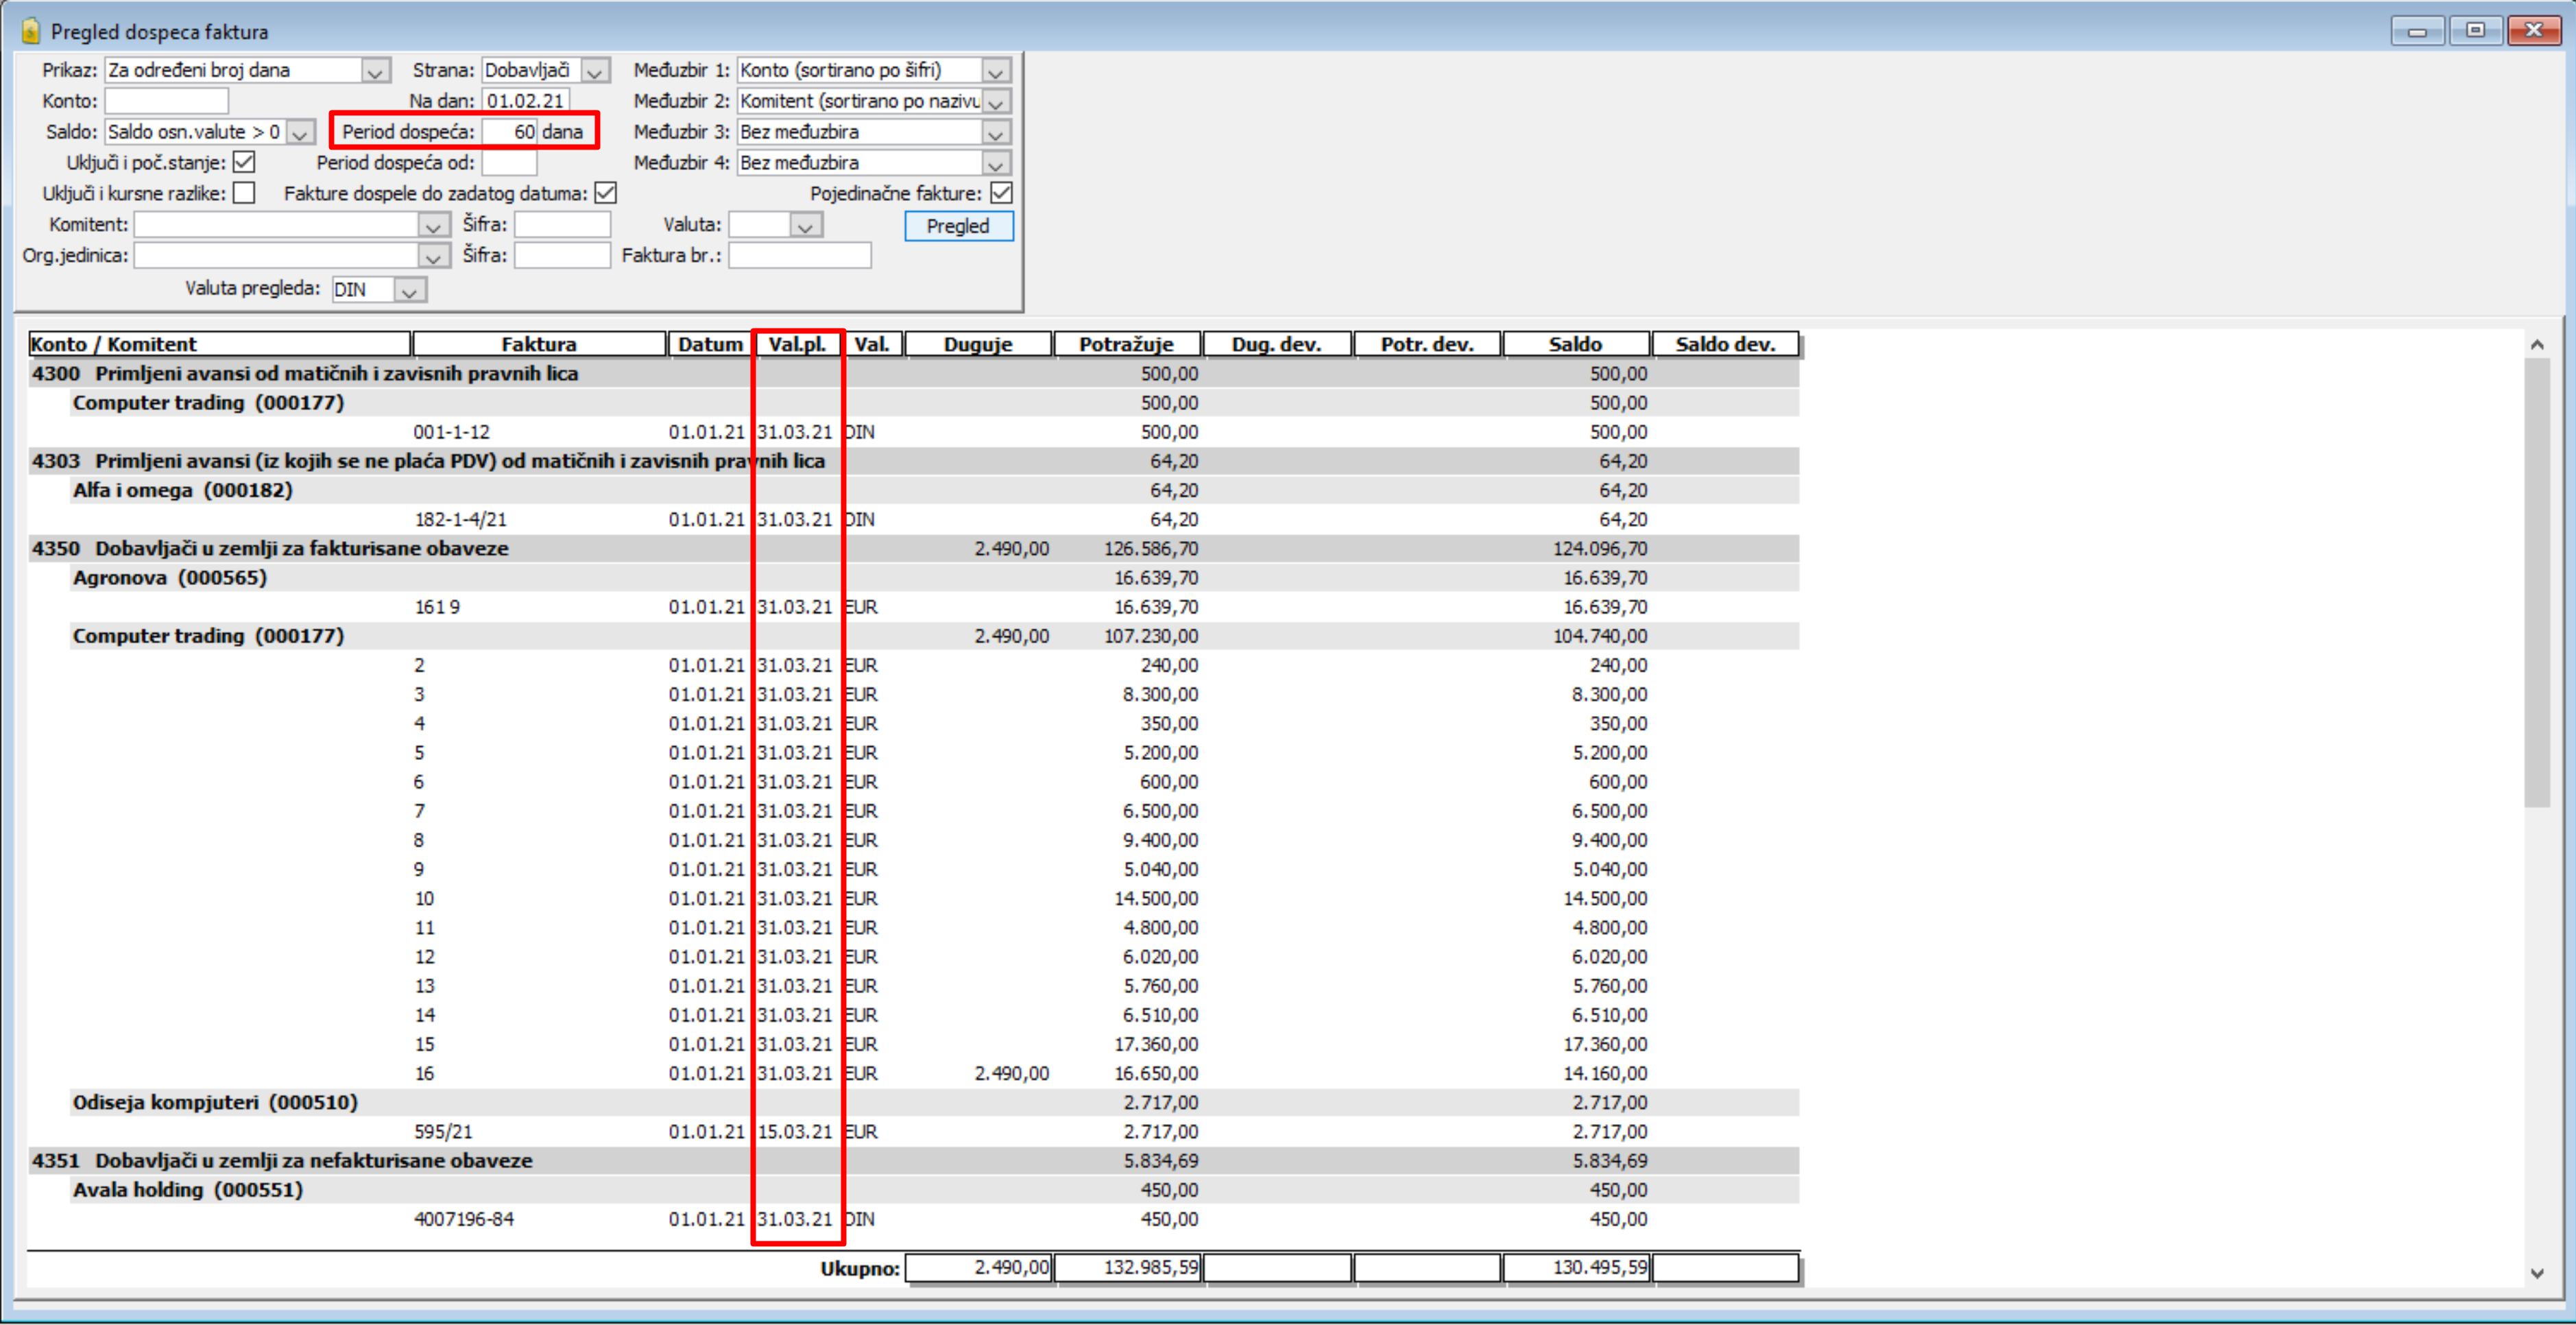Expand the Strana Dobavljači dropdown

point(595,71)
